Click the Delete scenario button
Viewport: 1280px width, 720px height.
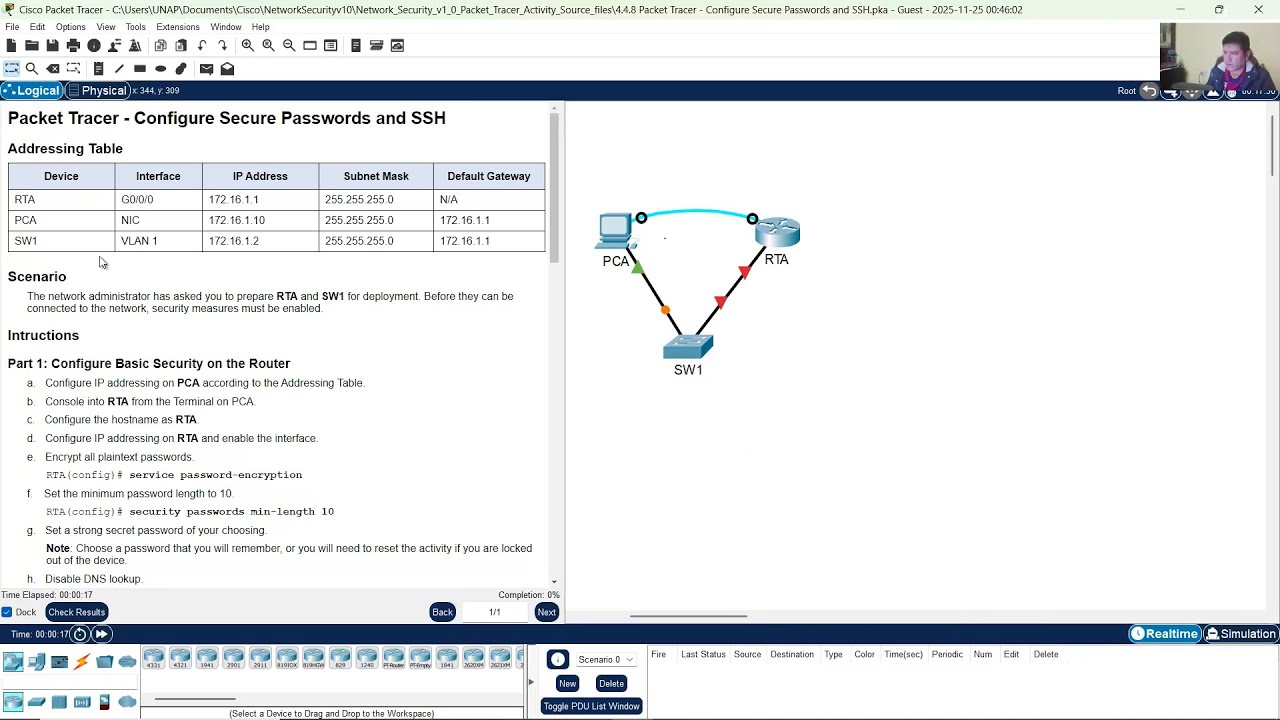pos(611,684)
